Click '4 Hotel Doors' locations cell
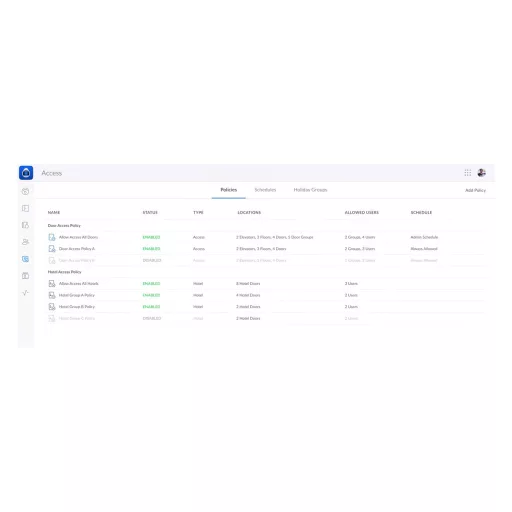Image resolution: width=512 pixels, height=512 pixels. pyautogui.click(x=248, y=295)
